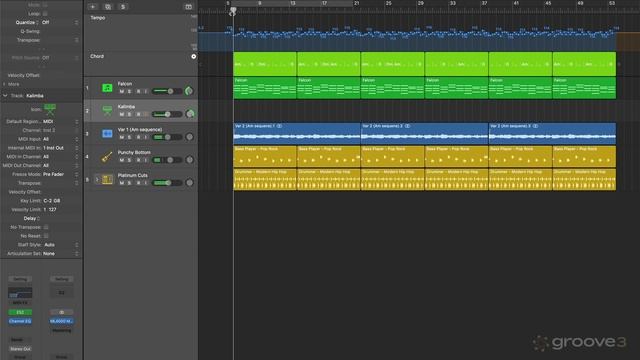Adjust the Falcon track volume slider
640x360 pixels.
167,91
